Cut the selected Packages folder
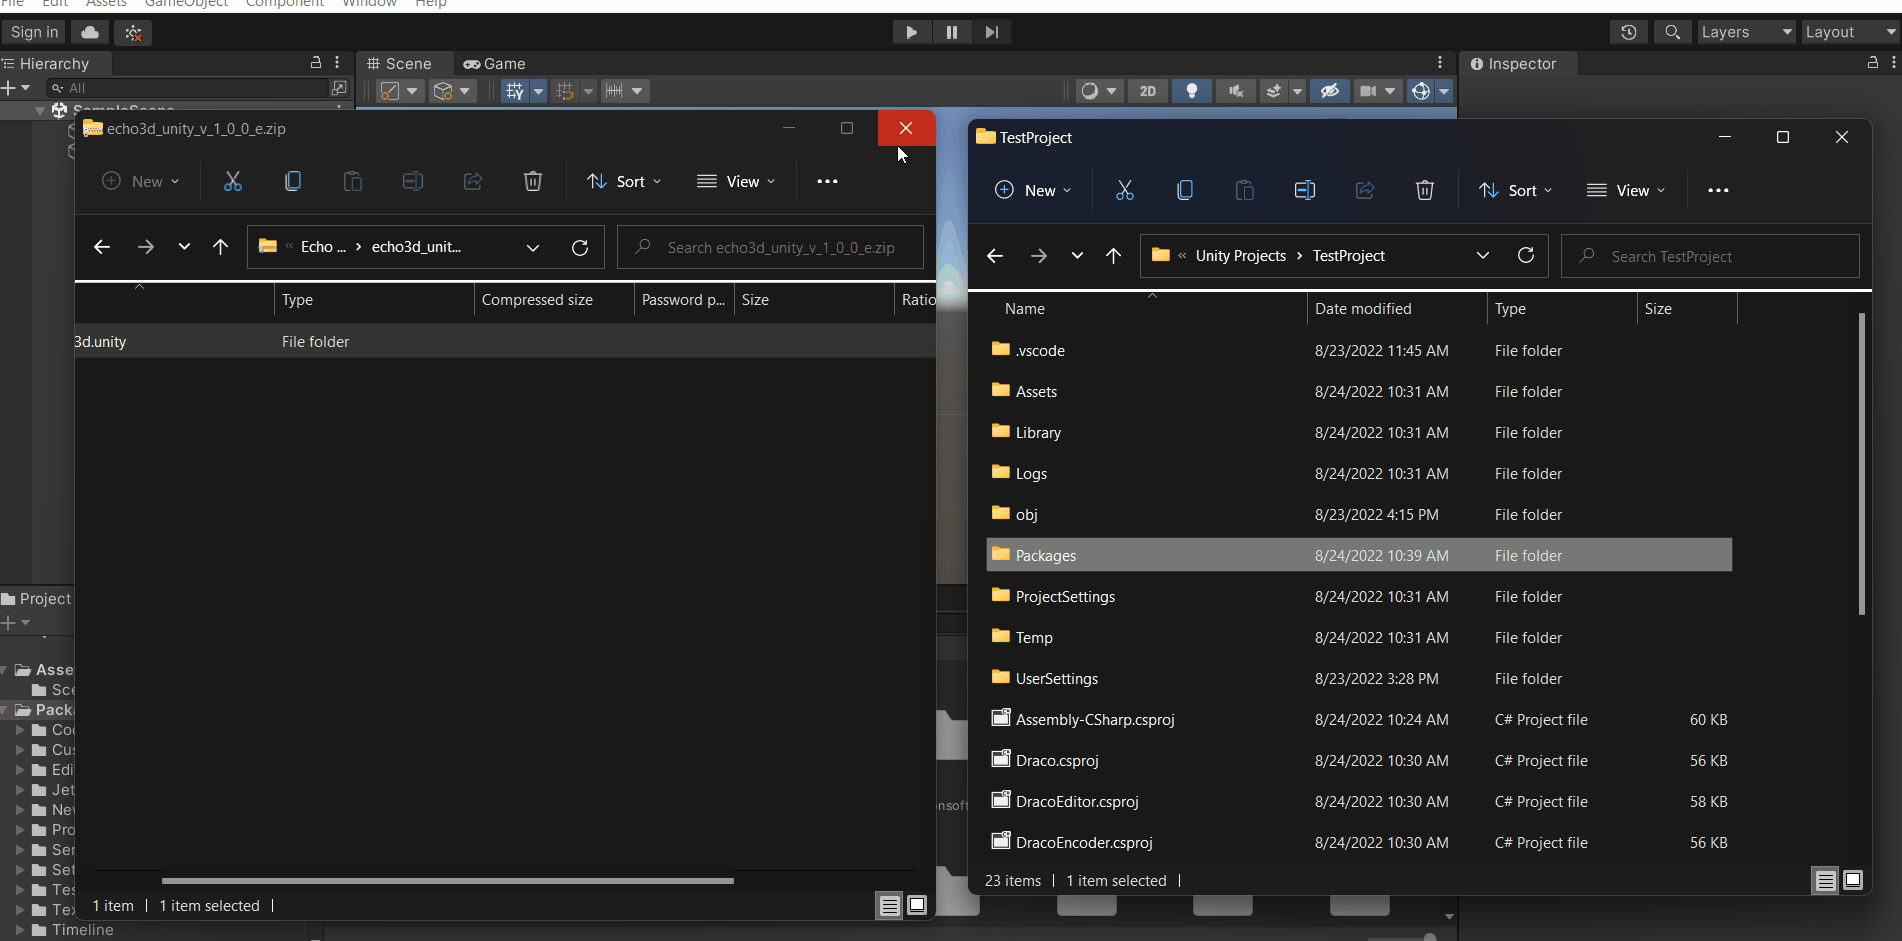This screenshot has width=1902, height=941. 1125,190
